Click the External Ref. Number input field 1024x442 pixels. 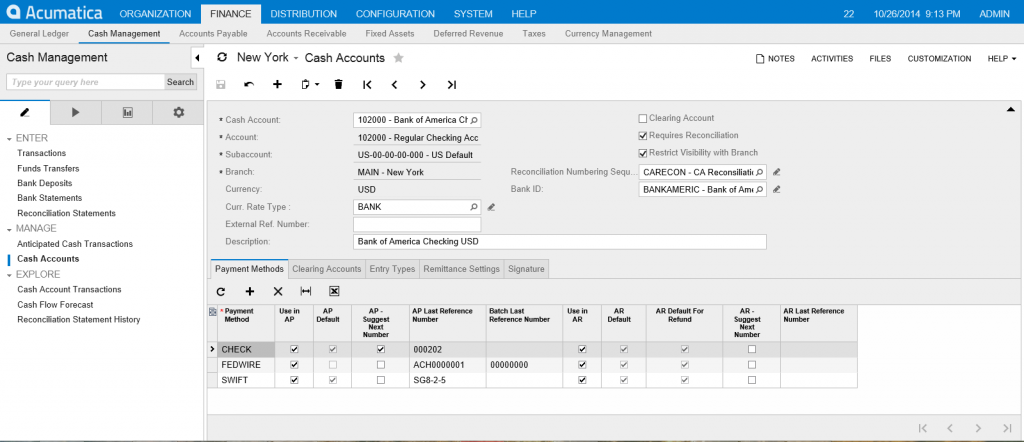point(417,224)
